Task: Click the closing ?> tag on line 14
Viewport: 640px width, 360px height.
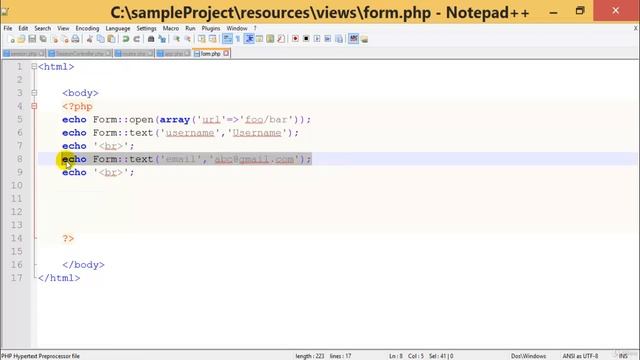Action: tap(68, 238)
